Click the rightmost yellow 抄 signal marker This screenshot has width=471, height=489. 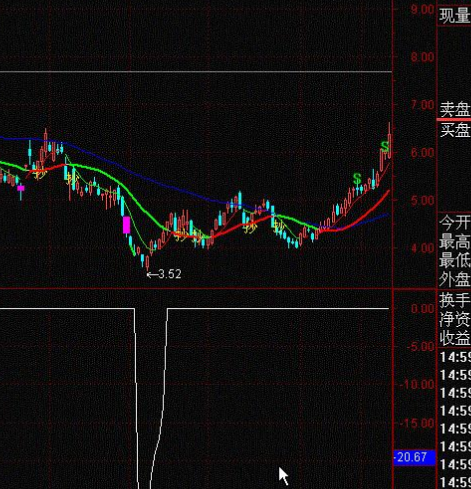coord(278,227)
